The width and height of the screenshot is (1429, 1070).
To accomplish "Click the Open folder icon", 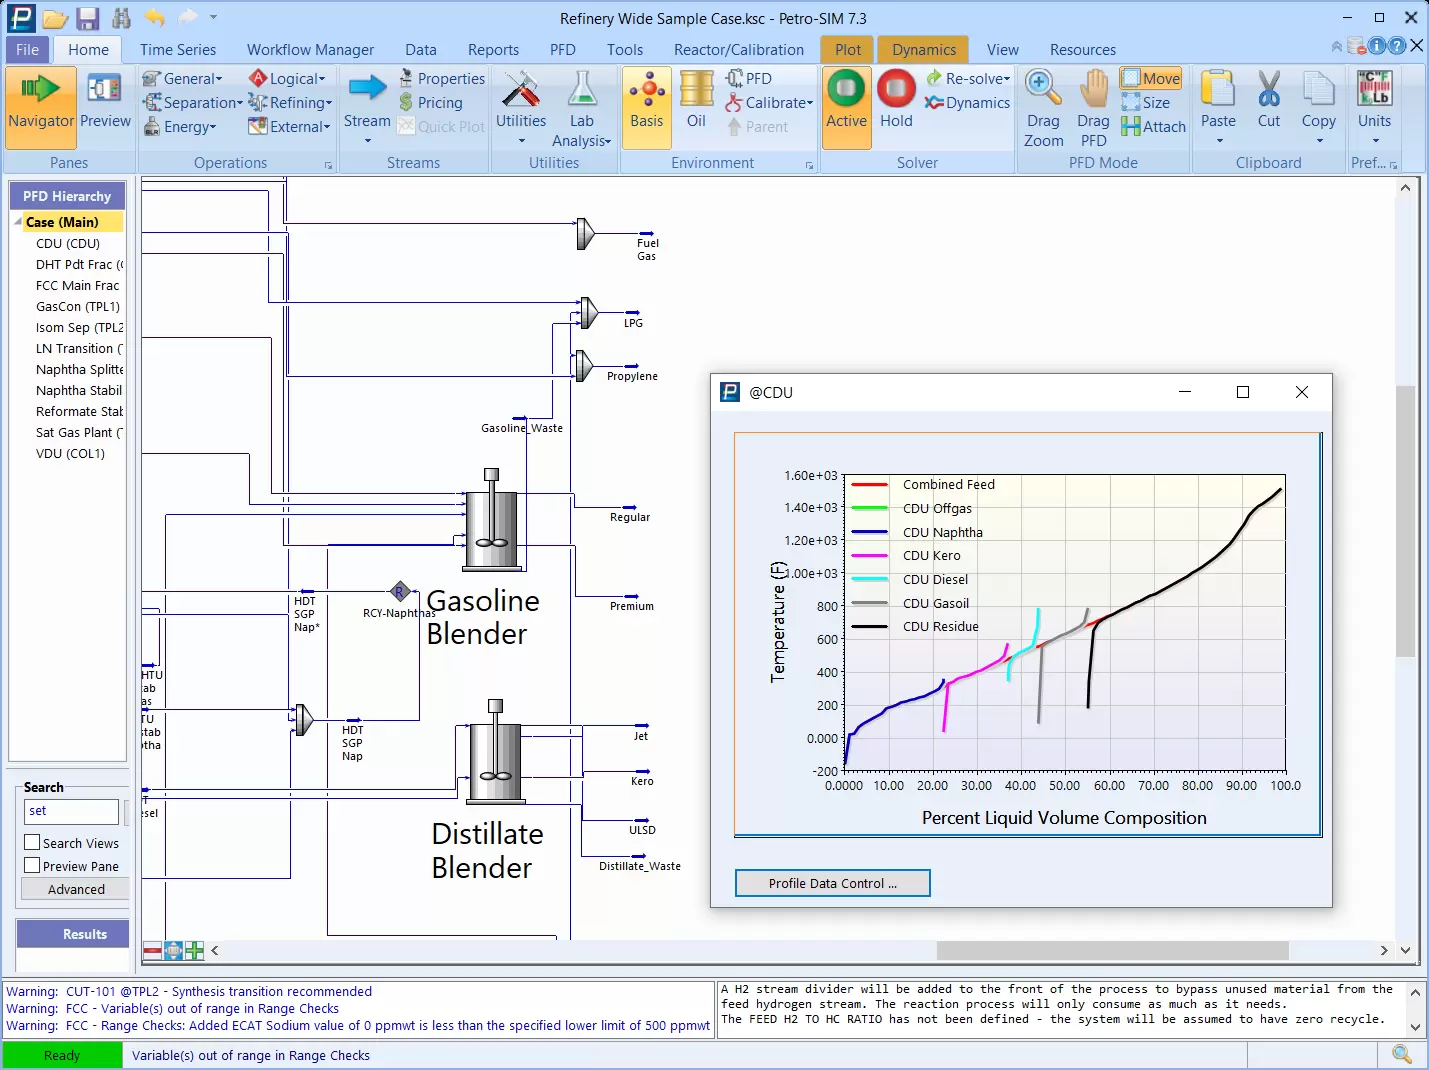I will coord(56,18).
